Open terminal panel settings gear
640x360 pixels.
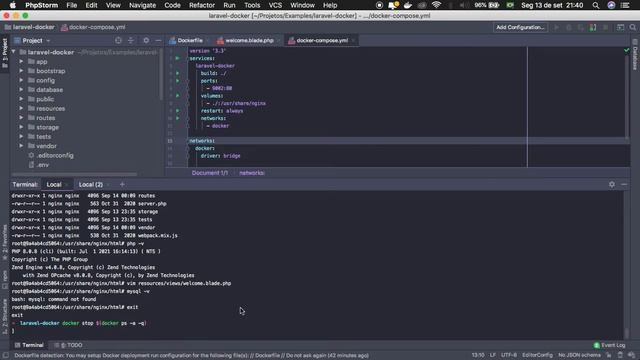tap(611, 184)
